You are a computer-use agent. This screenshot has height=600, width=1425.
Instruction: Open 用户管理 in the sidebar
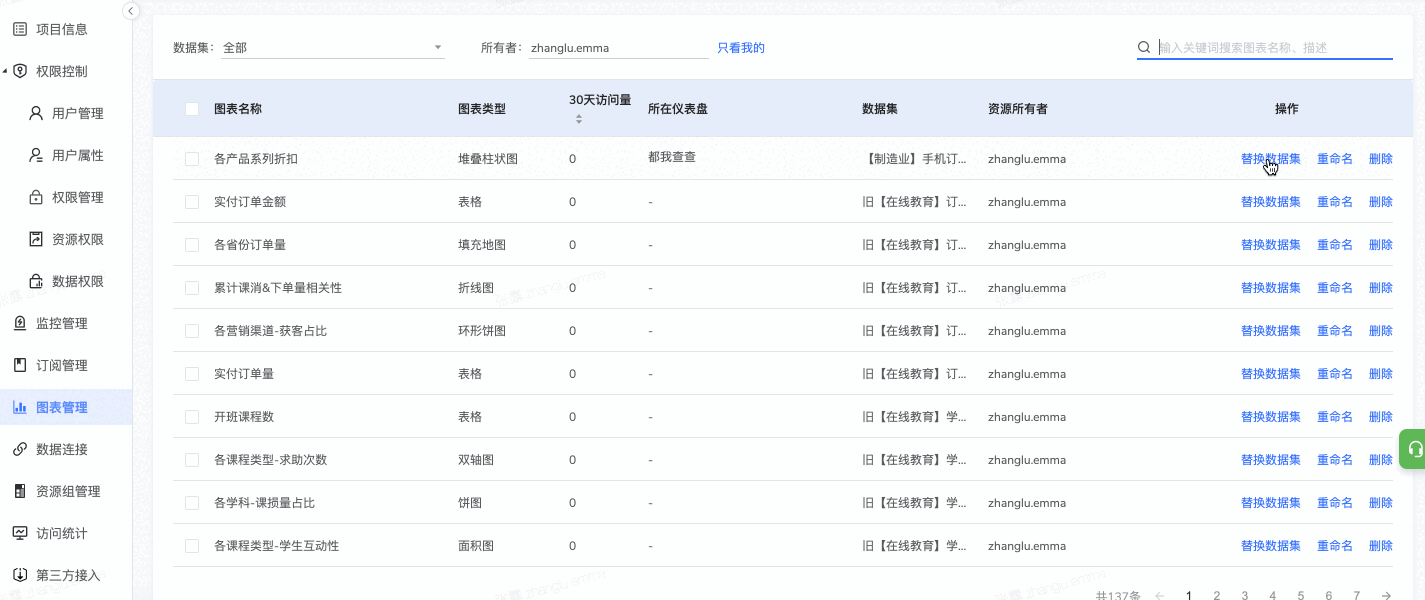coord(77,114)
